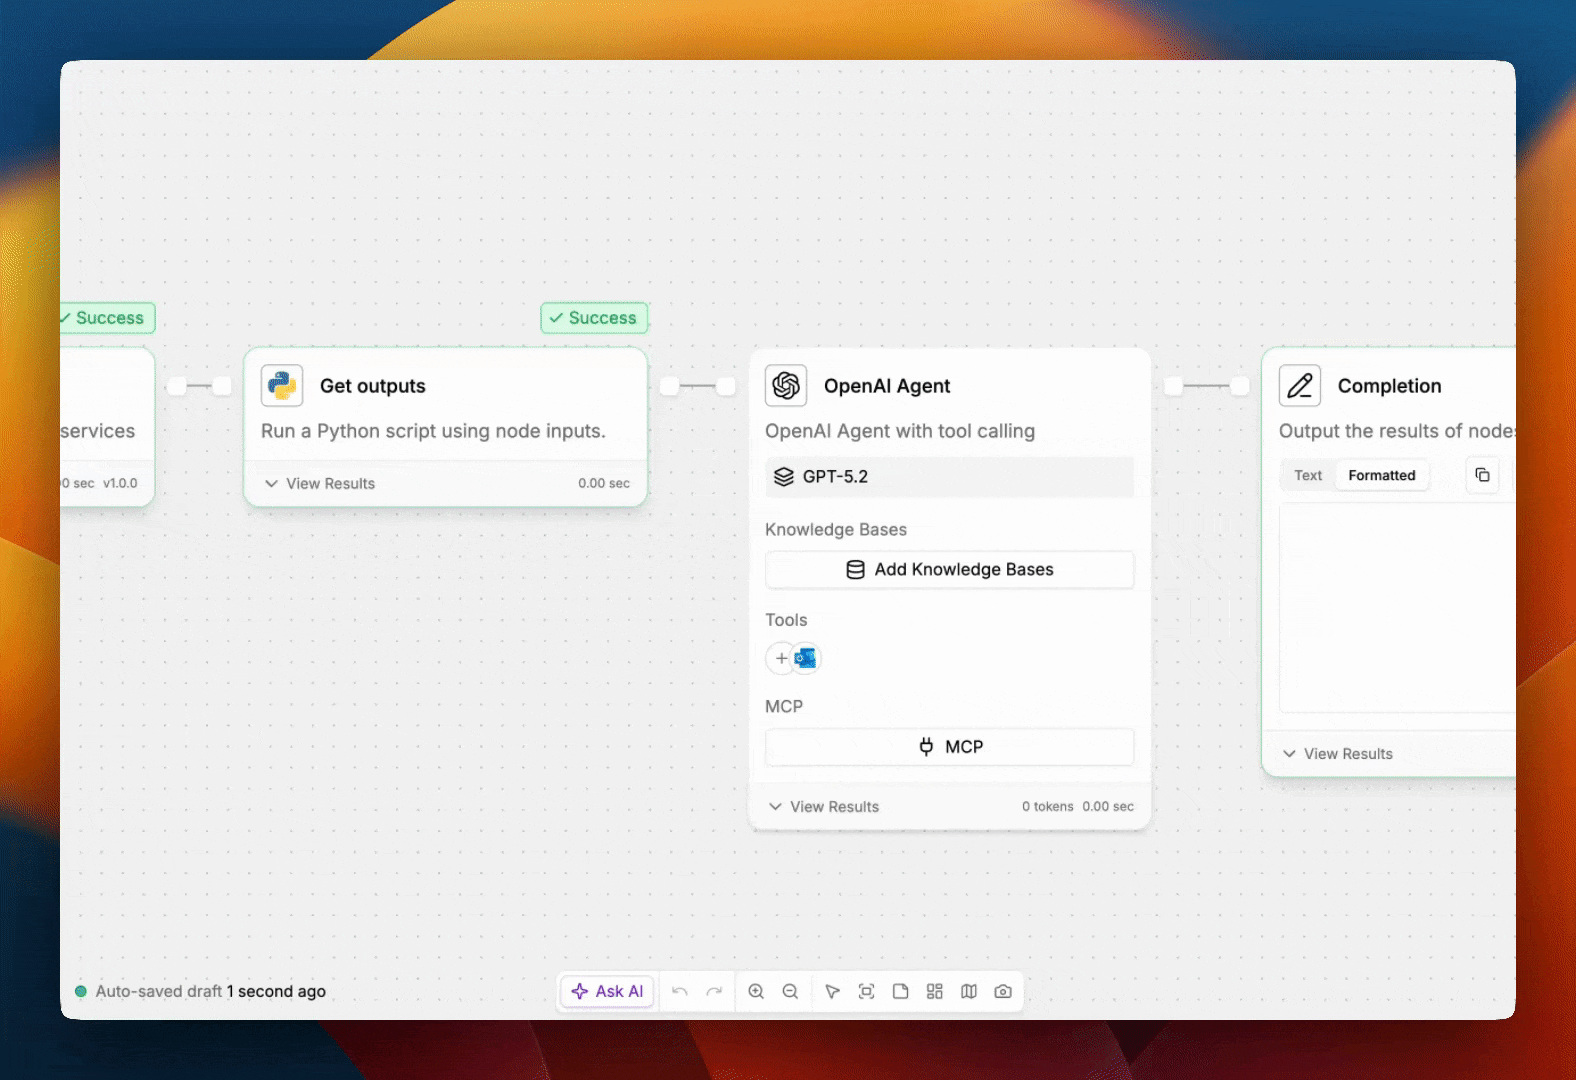Click the fit-to-view frame icon
This screenshot has width=1576, height=1080.
pos(866,991)
